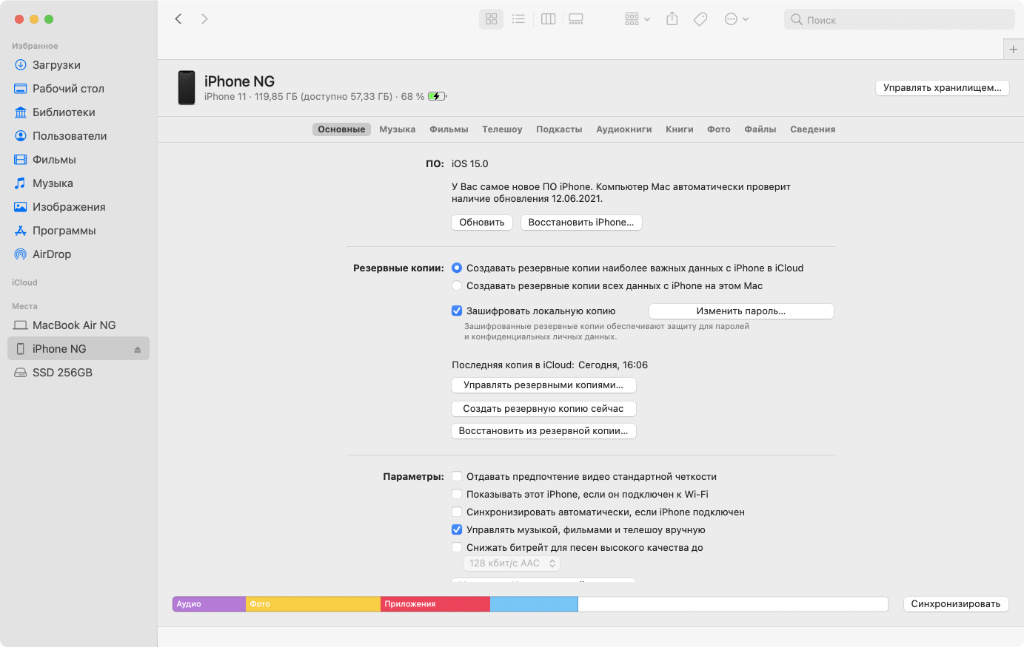This screenshot has height=647, width=1024.
Task: Open AirDrop in the sidebar
Action: [x=52, y=254]
